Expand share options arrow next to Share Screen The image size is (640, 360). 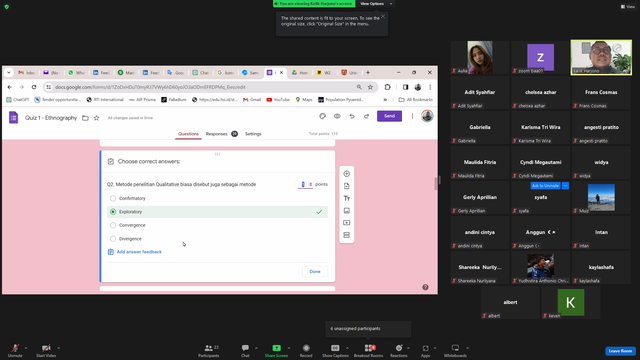[x=289, y=348]
